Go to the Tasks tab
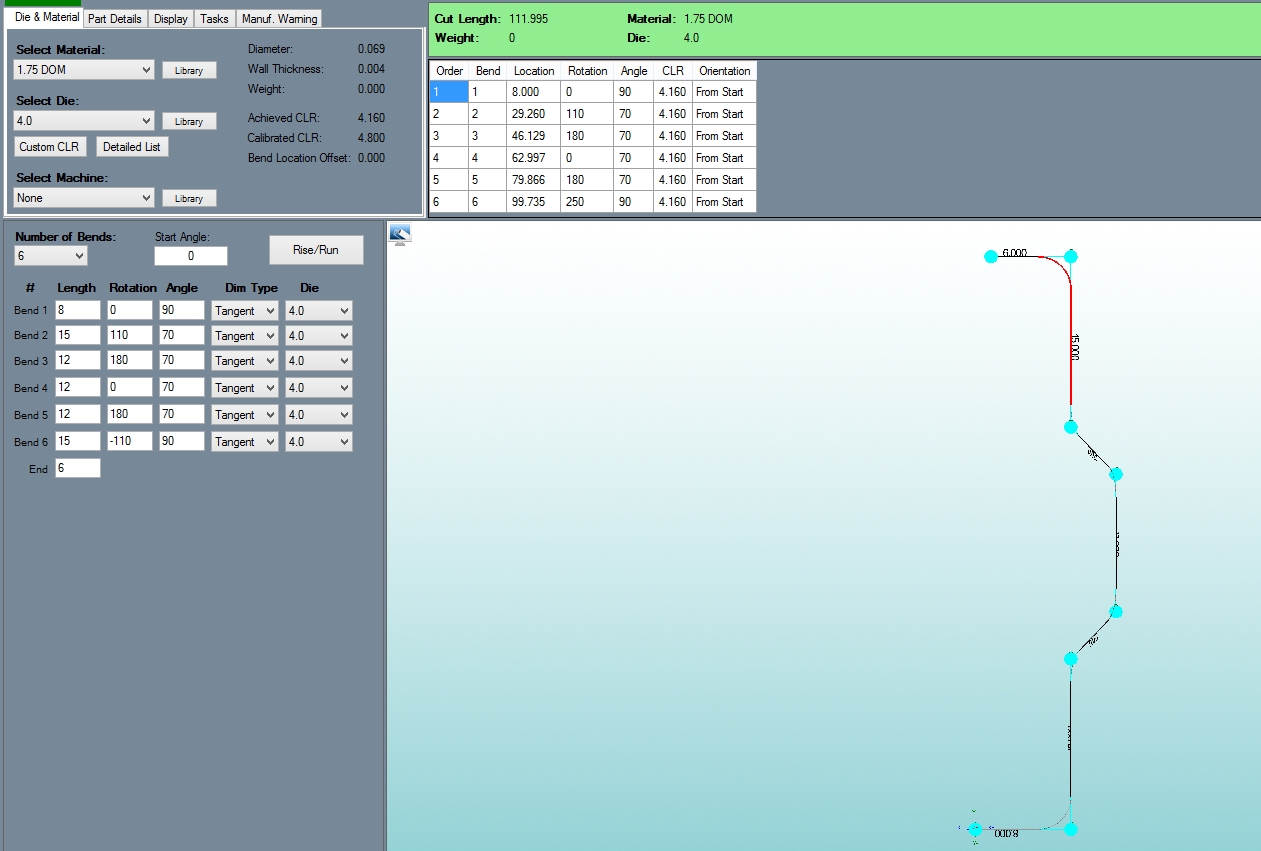Viewport: 1261px width, 851px height. click(x=214, y=19)
